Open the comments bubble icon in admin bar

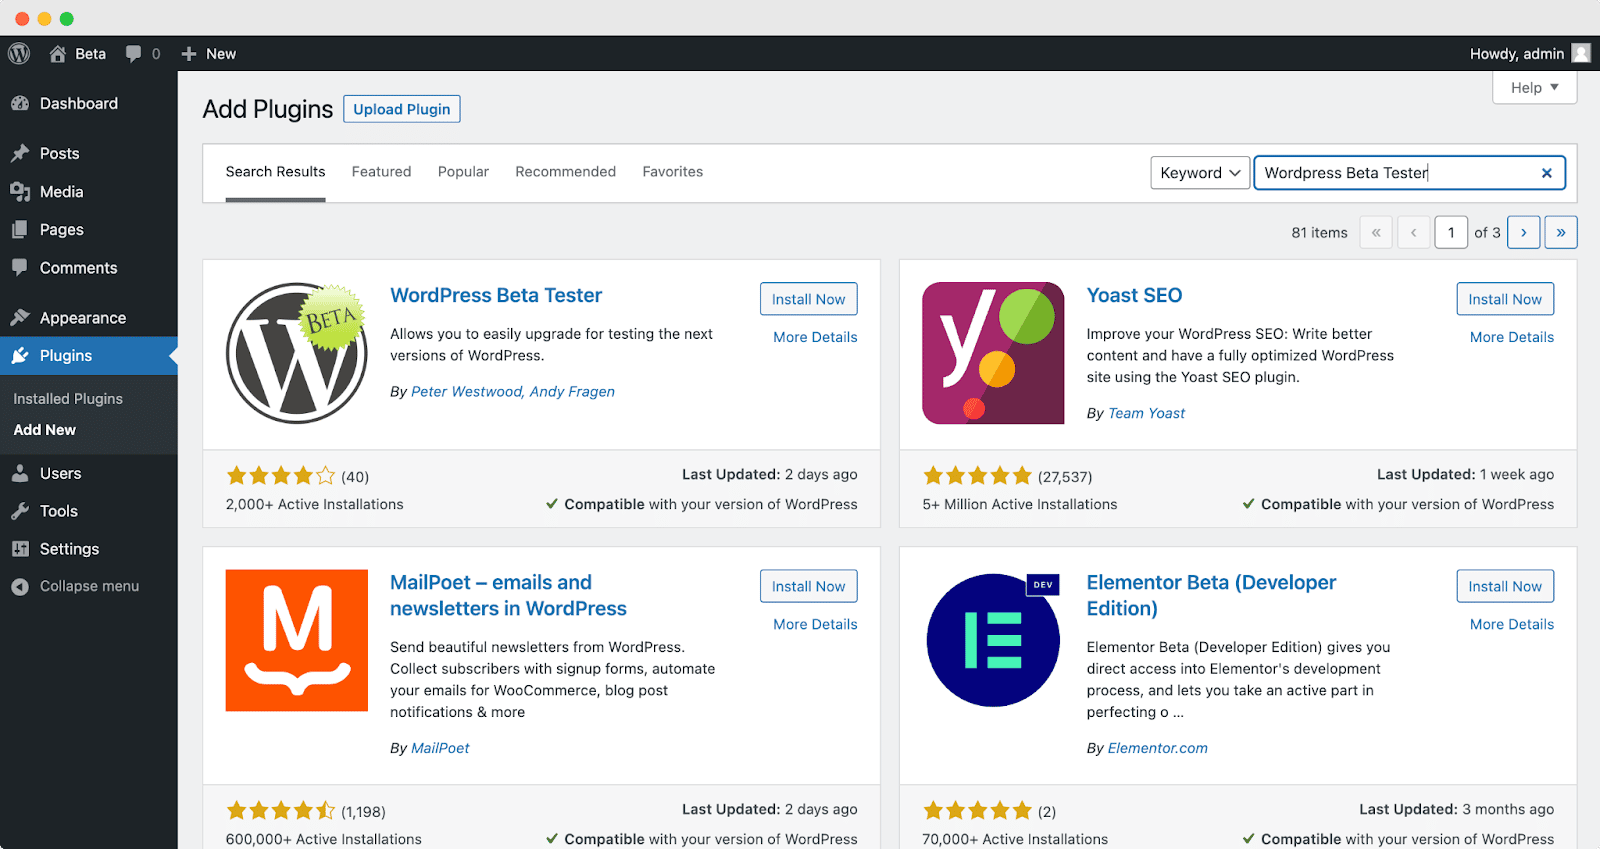point(133,54)
